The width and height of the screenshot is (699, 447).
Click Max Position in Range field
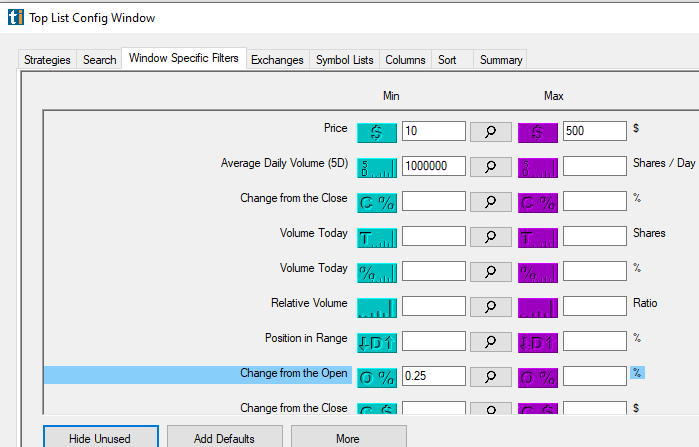pyautogui.click(x=595, y=341)
